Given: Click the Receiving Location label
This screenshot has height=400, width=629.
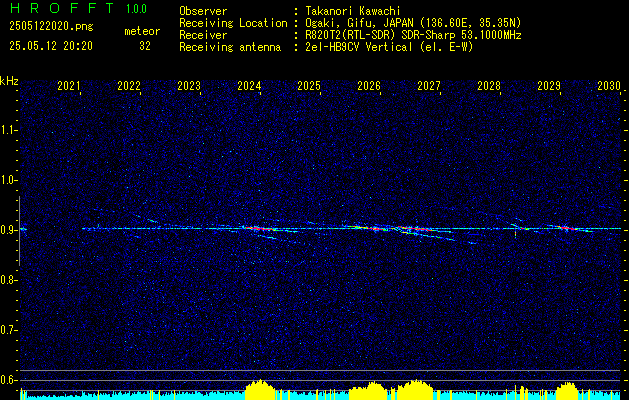Looking at the screenshot, I should (x=233, y=23).
